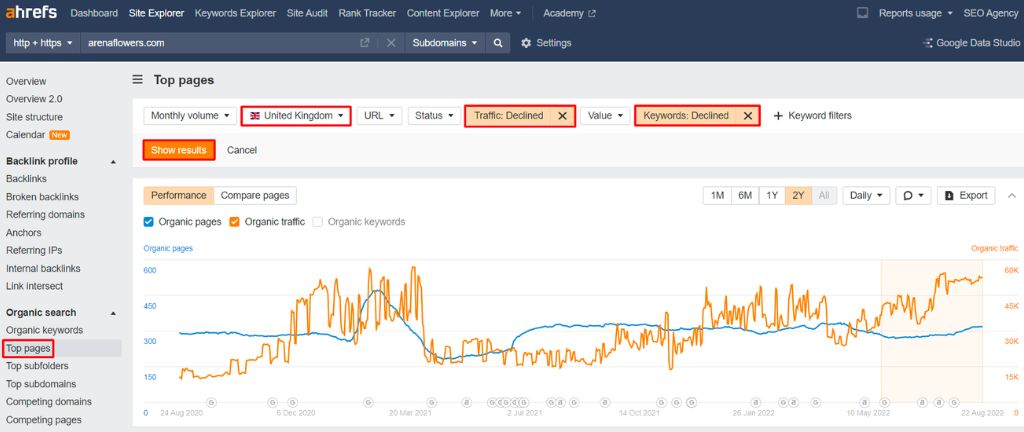Click the Ahrefs logo
Image resolution: width=1024 pixels, height=432 pixels.
(x=33, y=13)
